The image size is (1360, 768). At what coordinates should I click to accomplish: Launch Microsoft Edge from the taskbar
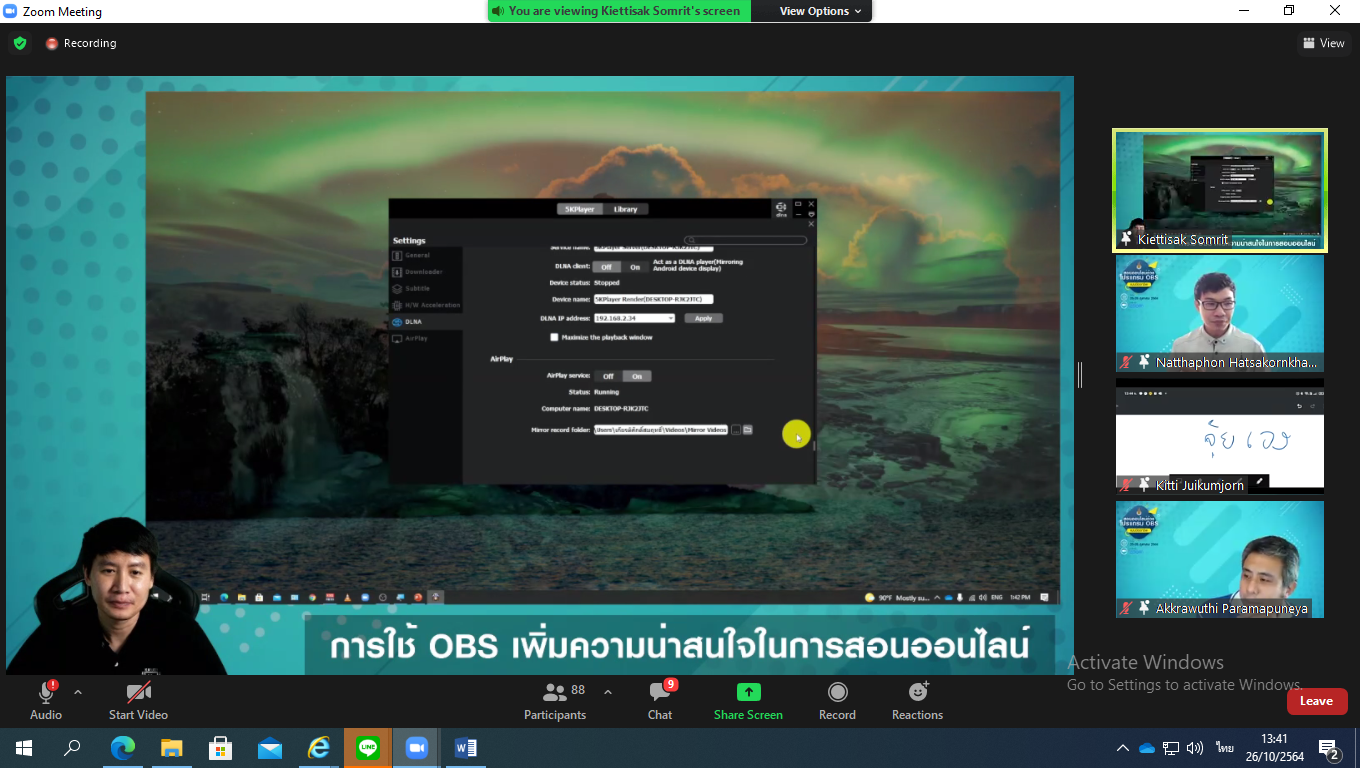pyautogui.click(x=122, y=748)
